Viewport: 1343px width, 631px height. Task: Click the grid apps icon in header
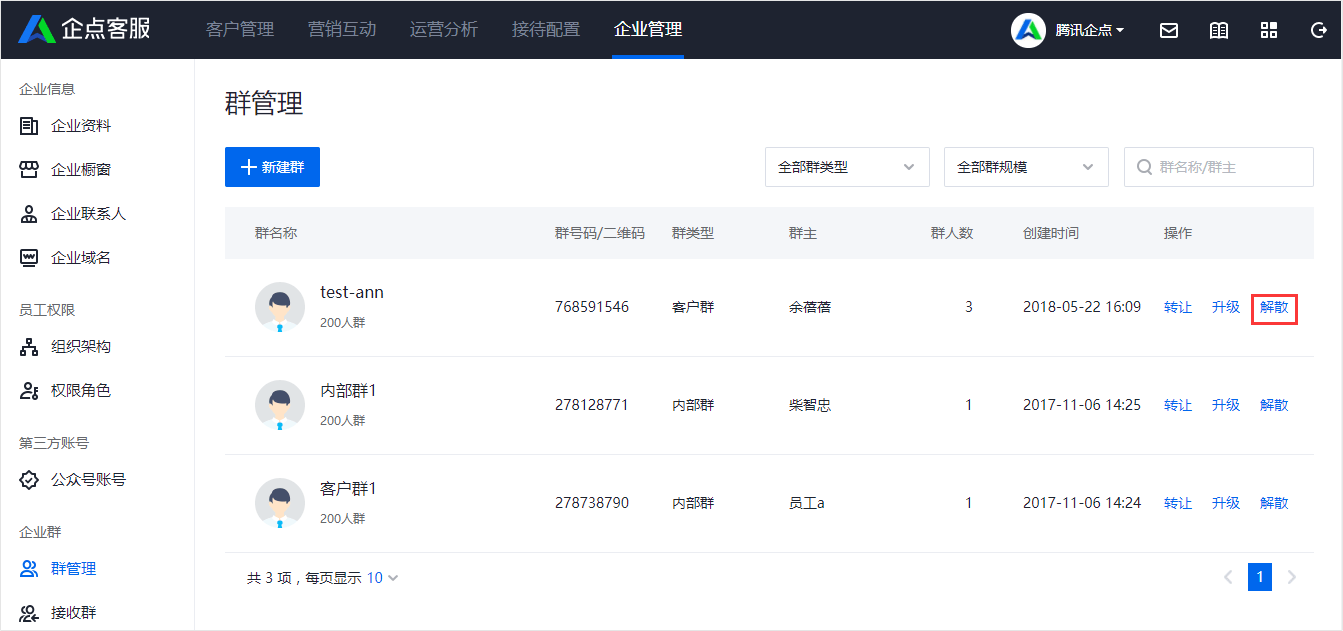point(1268,30)
